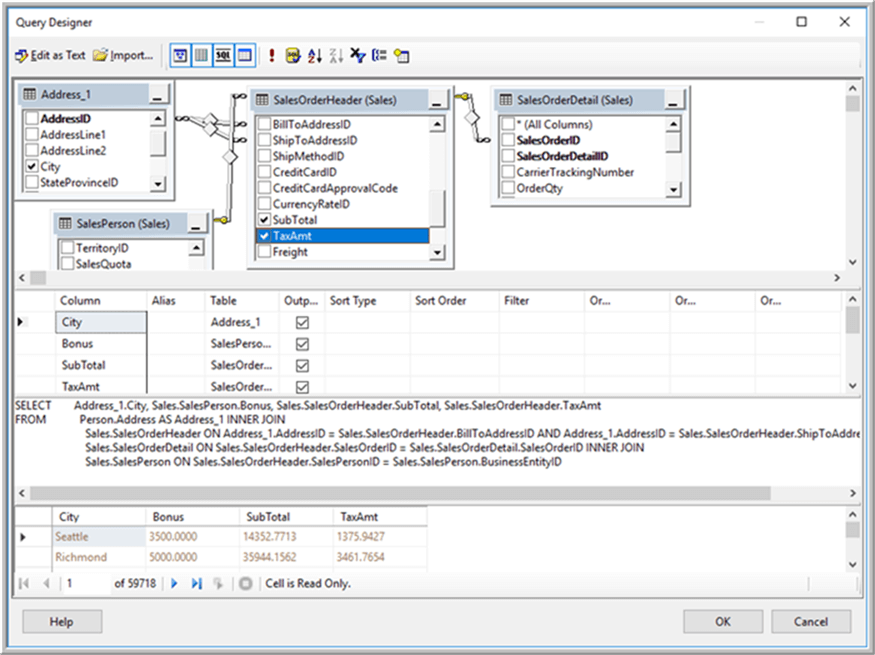Click the Remove Filter icon
This screenshot has width=875, height=655.
(358, 55)
